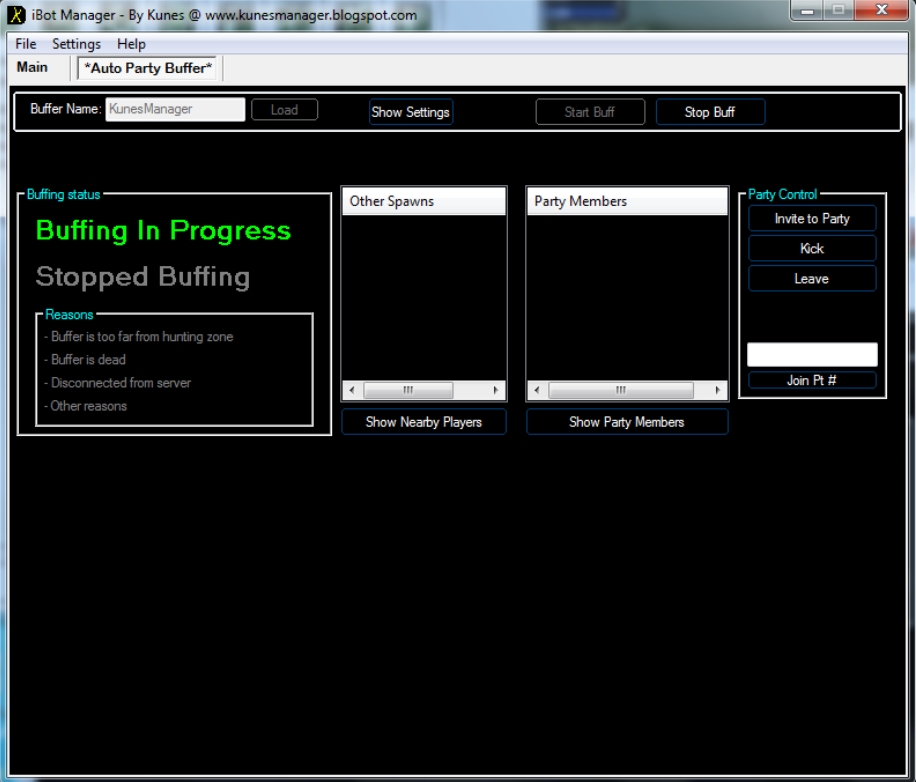Click the Kick button
The height and width of the screenshot is (782, 916).
click(811, 248)
